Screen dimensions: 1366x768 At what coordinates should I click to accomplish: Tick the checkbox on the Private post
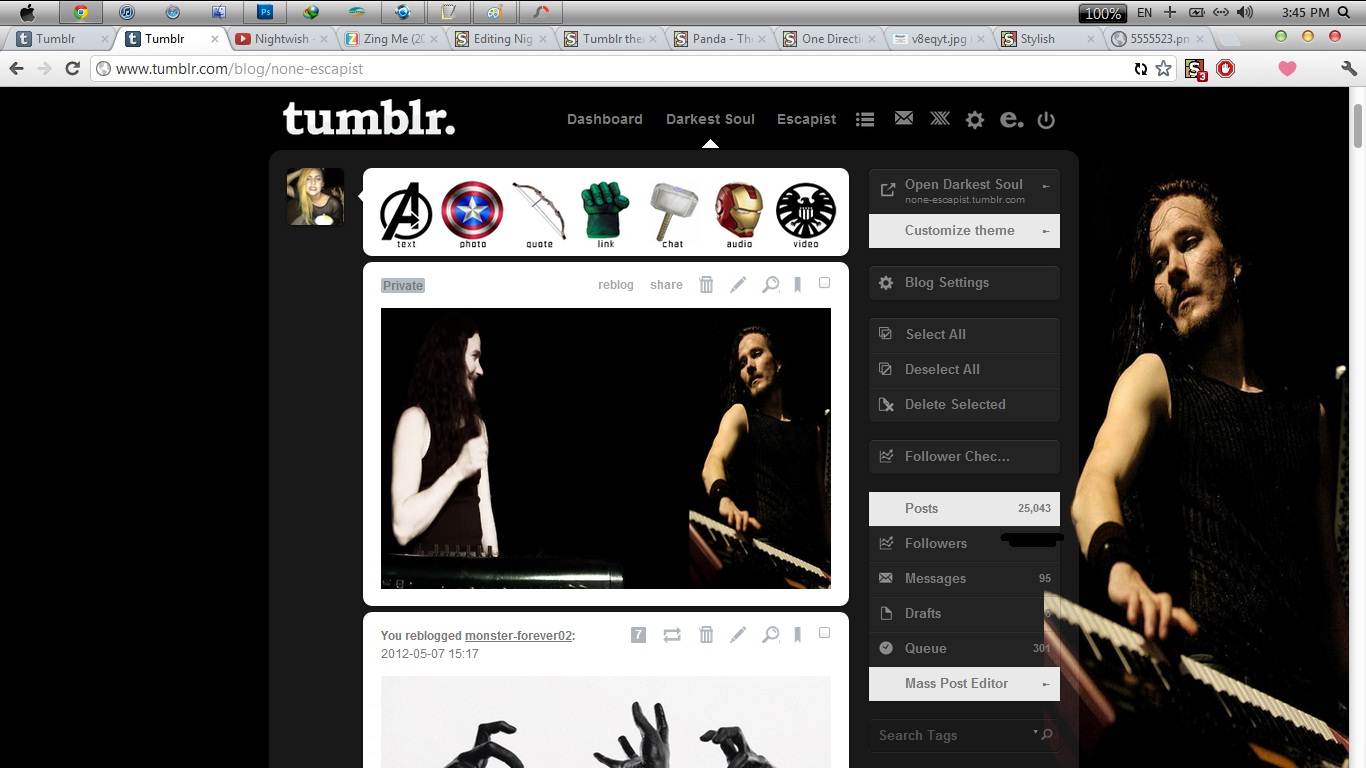[824, 283]
